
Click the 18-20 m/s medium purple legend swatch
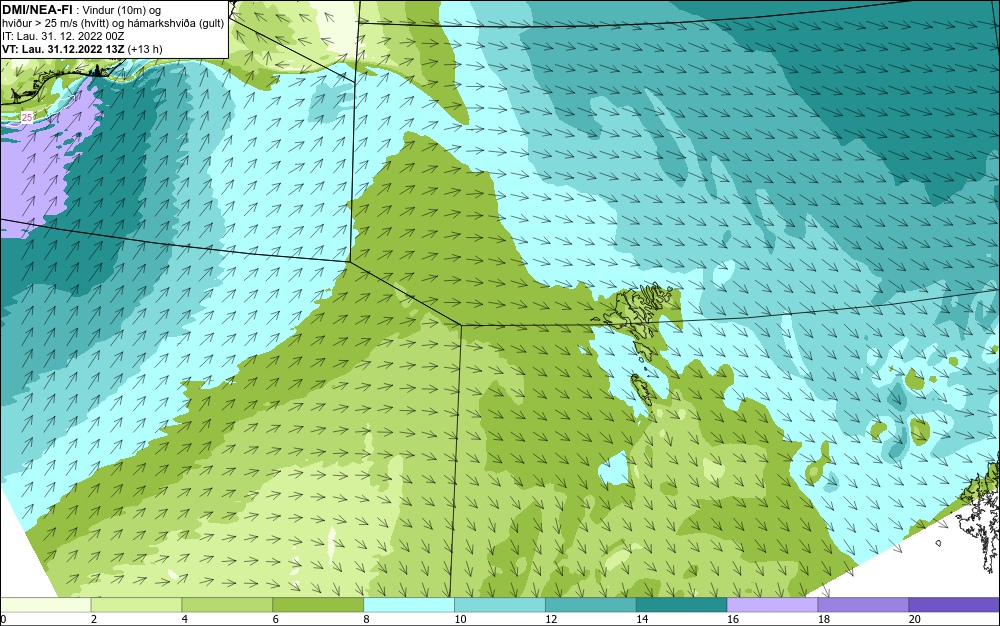click(x=864, y=605)
